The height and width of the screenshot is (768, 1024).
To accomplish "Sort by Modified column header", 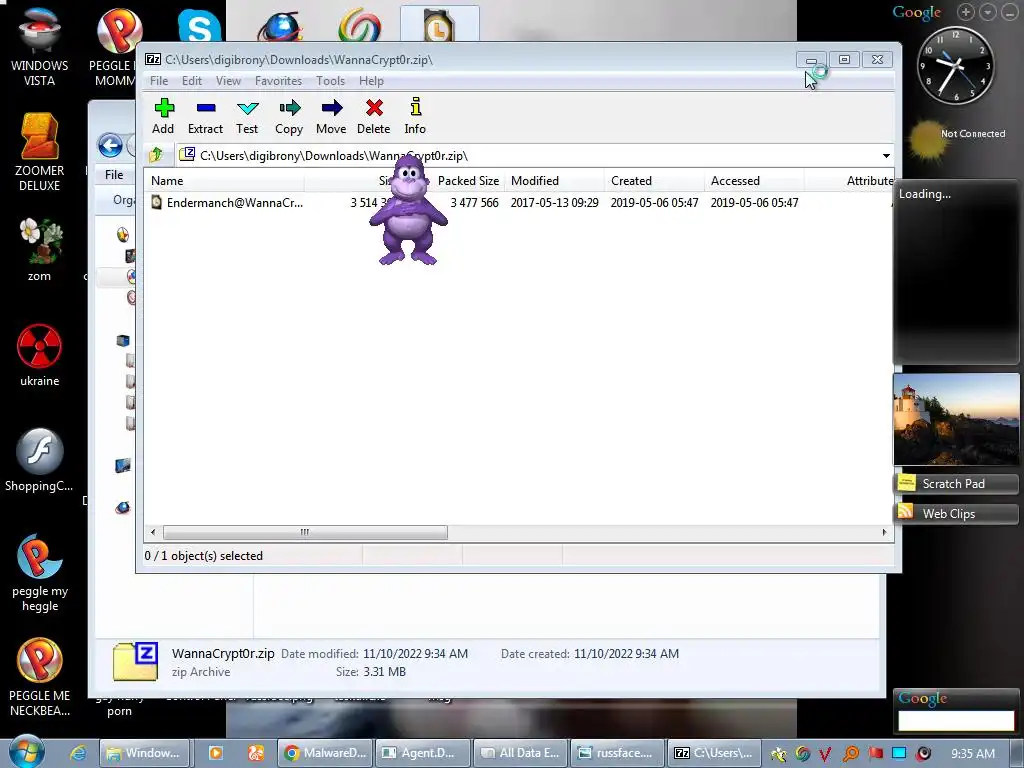I will tap(555, 181).
